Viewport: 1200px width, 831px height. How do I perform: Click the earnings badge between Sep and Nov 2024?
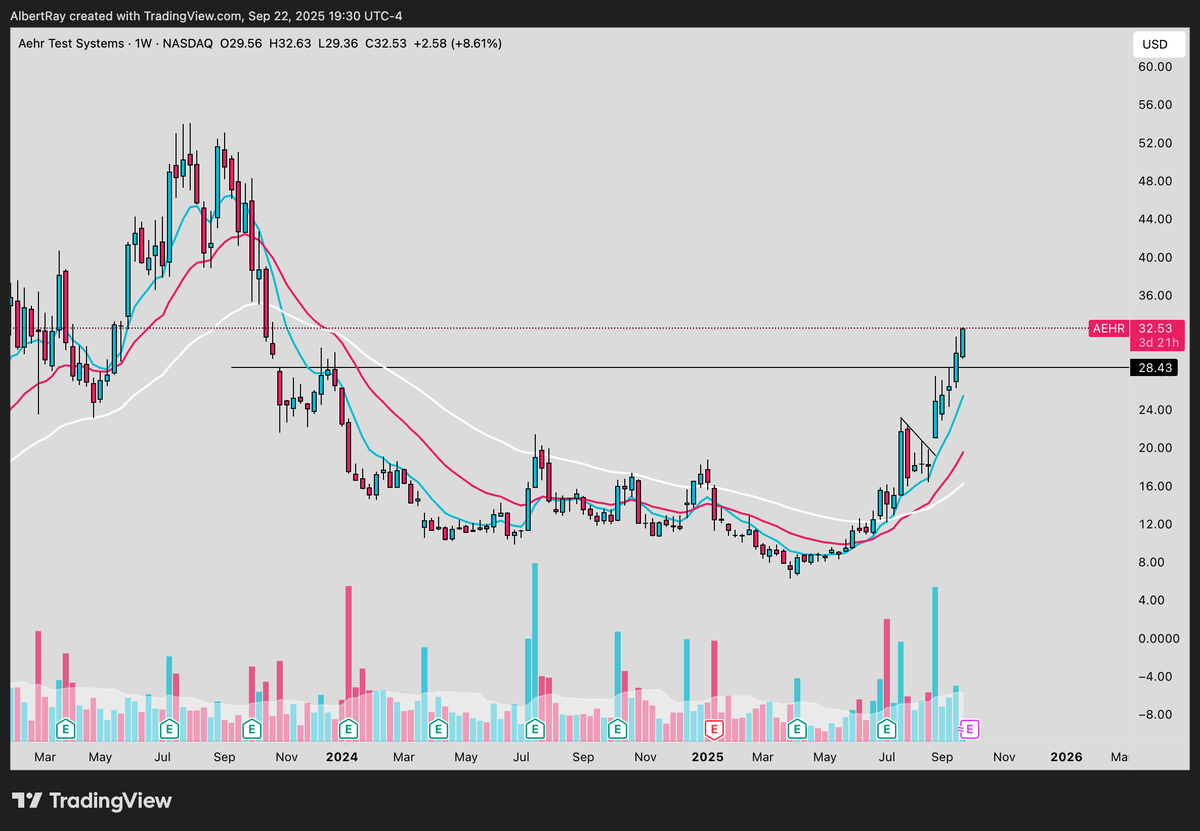pyautogui.click(x=618, y=730)
